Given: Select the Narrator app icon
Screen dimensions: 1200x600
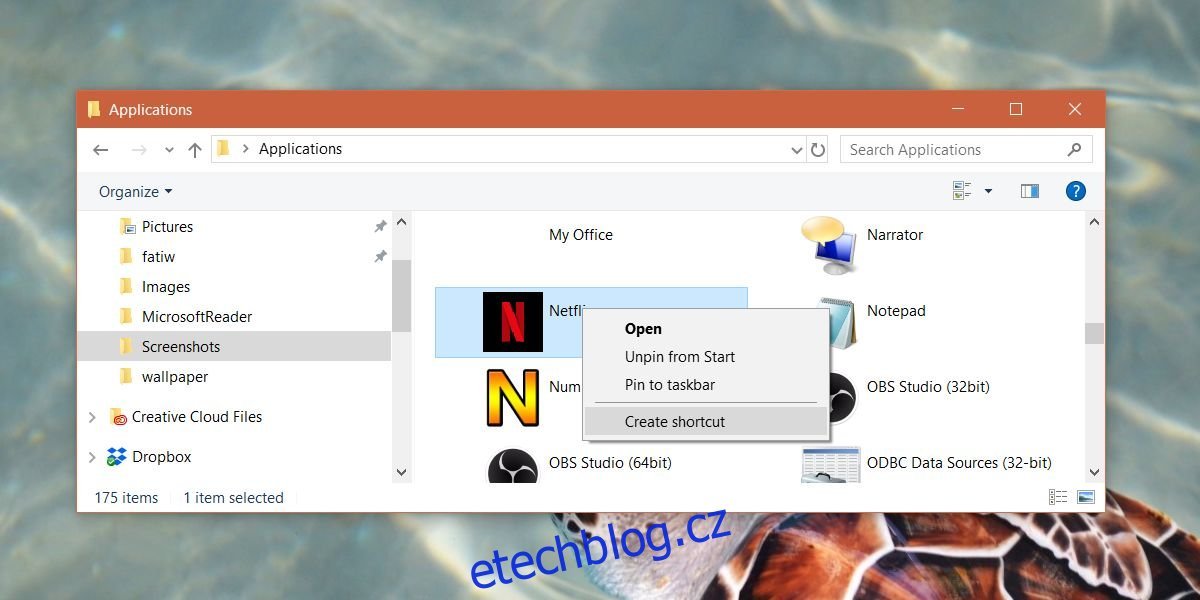Looking at the screenshot, I should click(x=829, y=245).
